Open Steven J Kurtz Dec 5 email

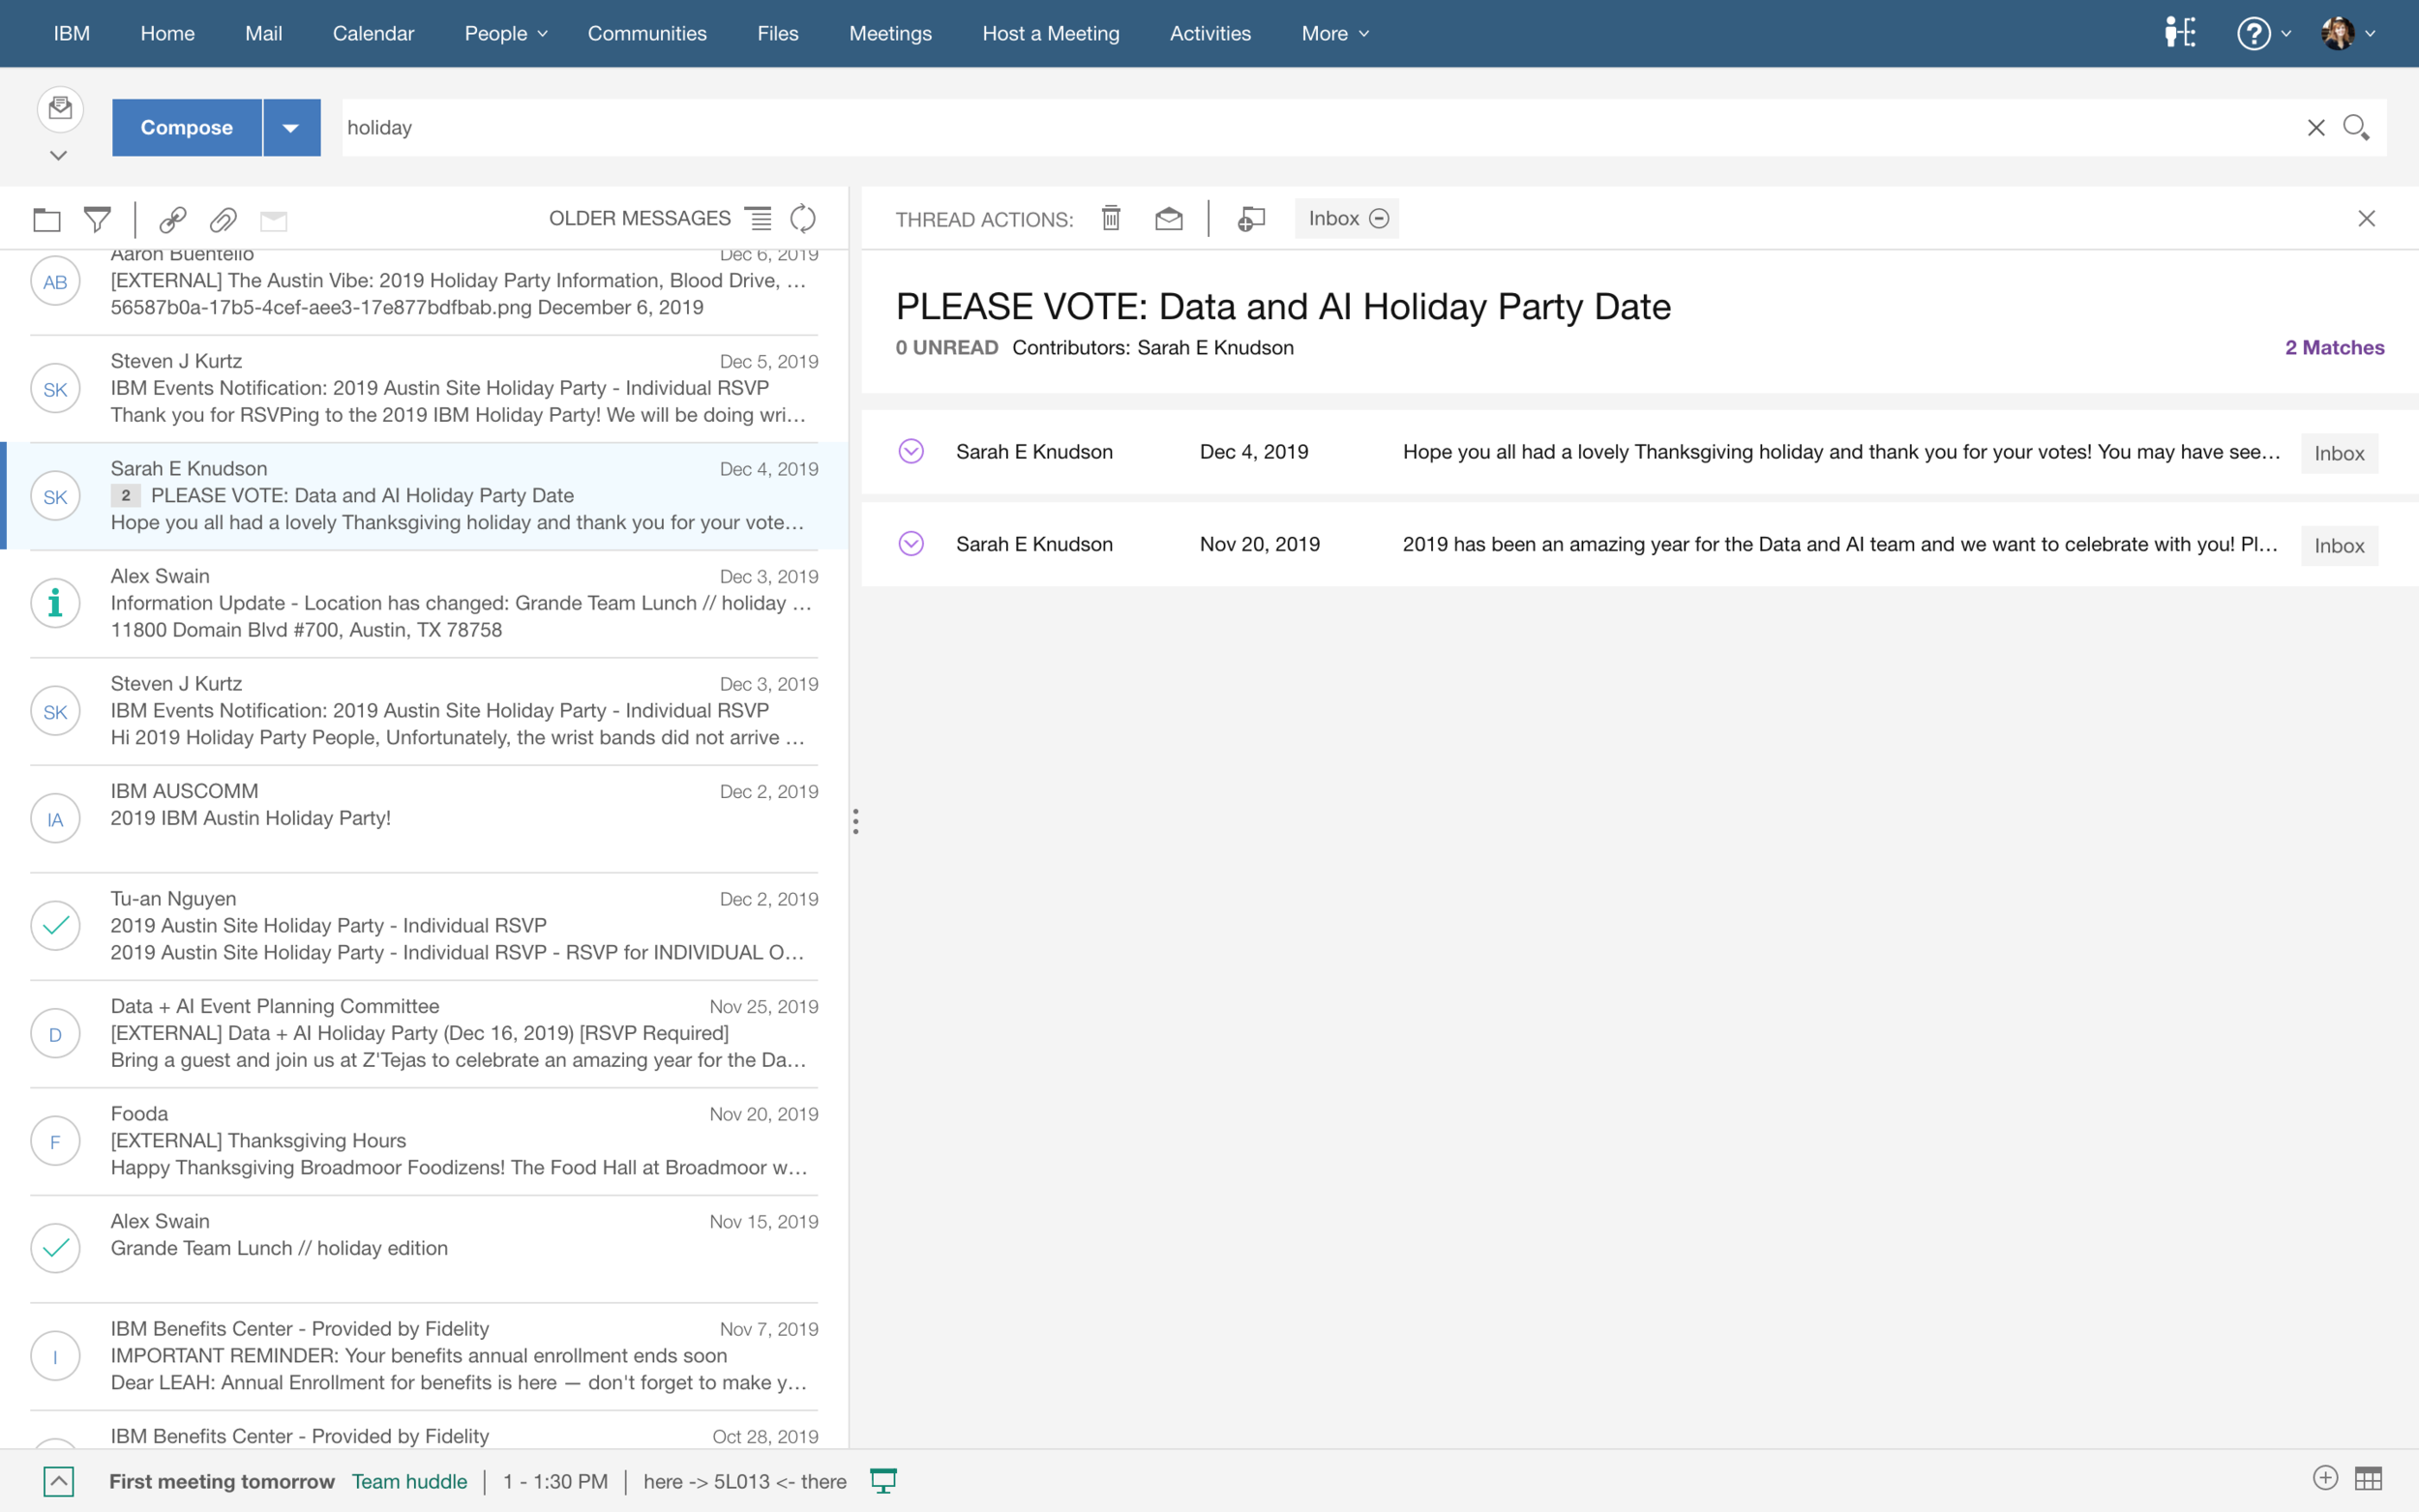click(424, 388)
